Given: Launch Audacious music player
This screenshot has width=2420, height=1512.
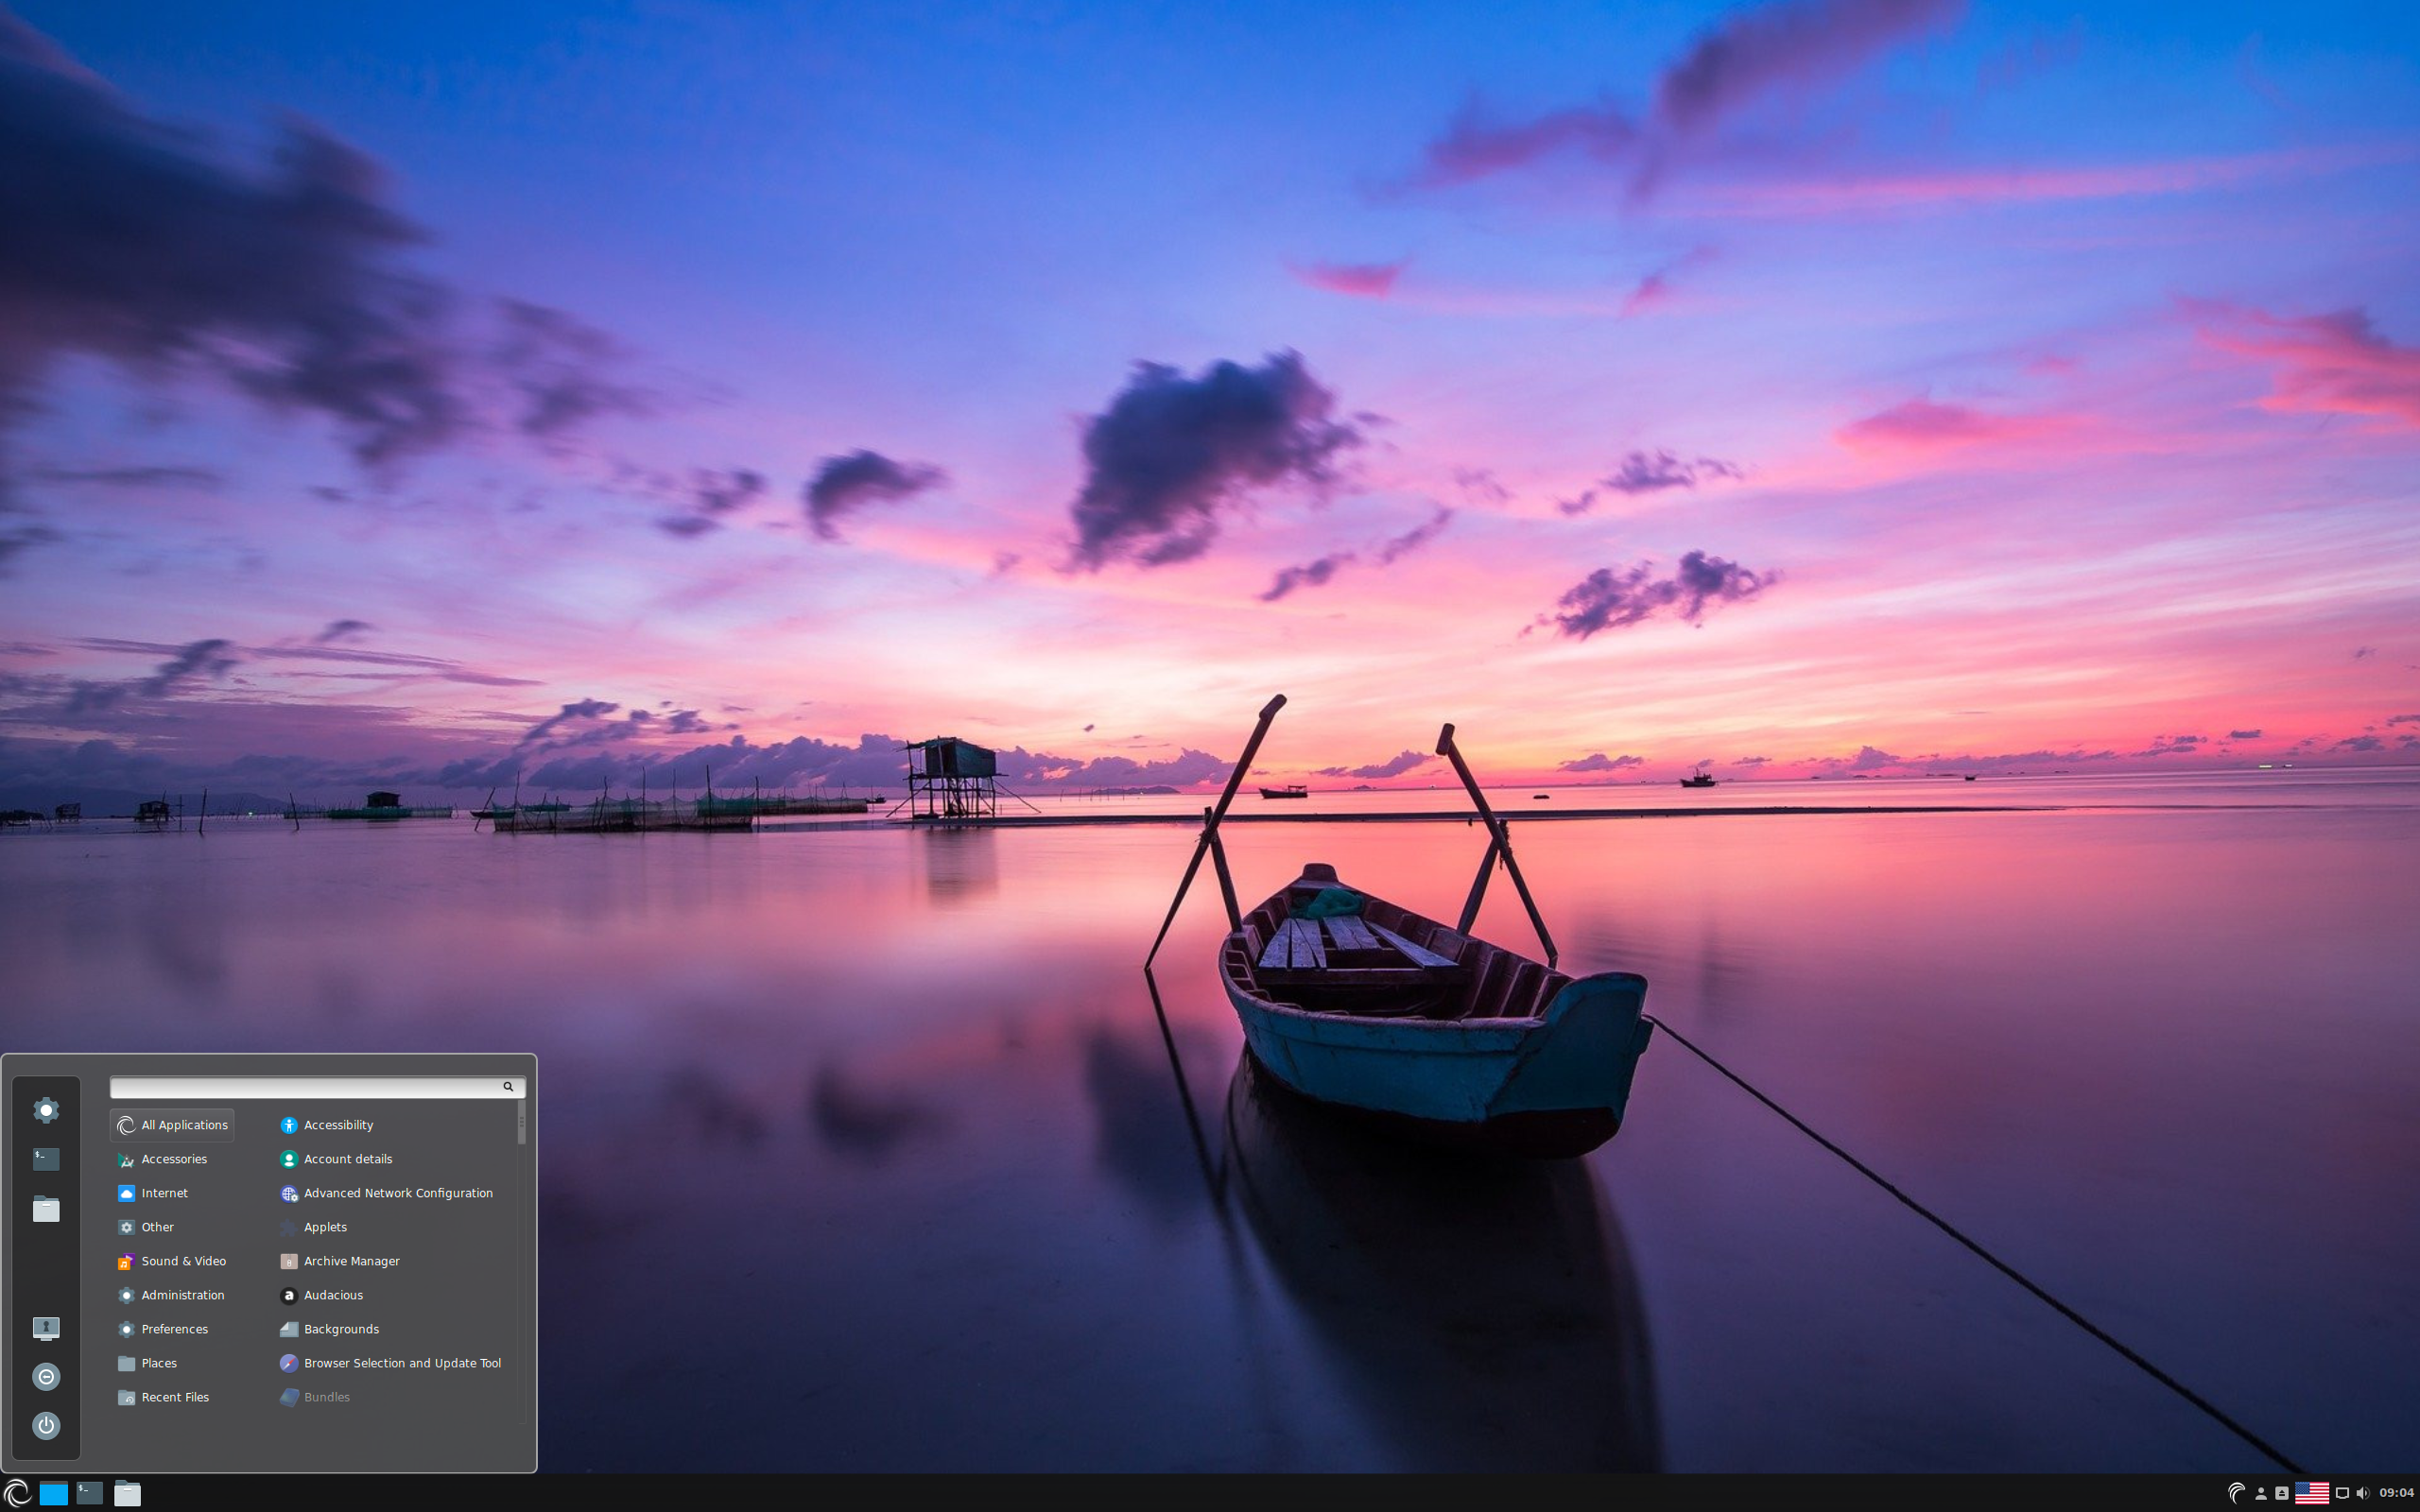Looking at the screenshot, I should (333, 1295).
